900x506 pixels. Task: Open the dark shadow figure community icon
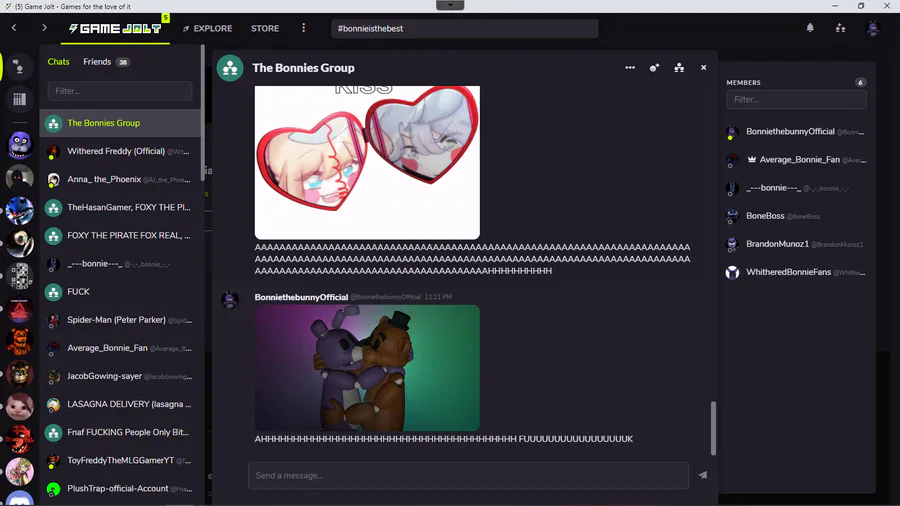pyautogui.click(x=20, y=178)
